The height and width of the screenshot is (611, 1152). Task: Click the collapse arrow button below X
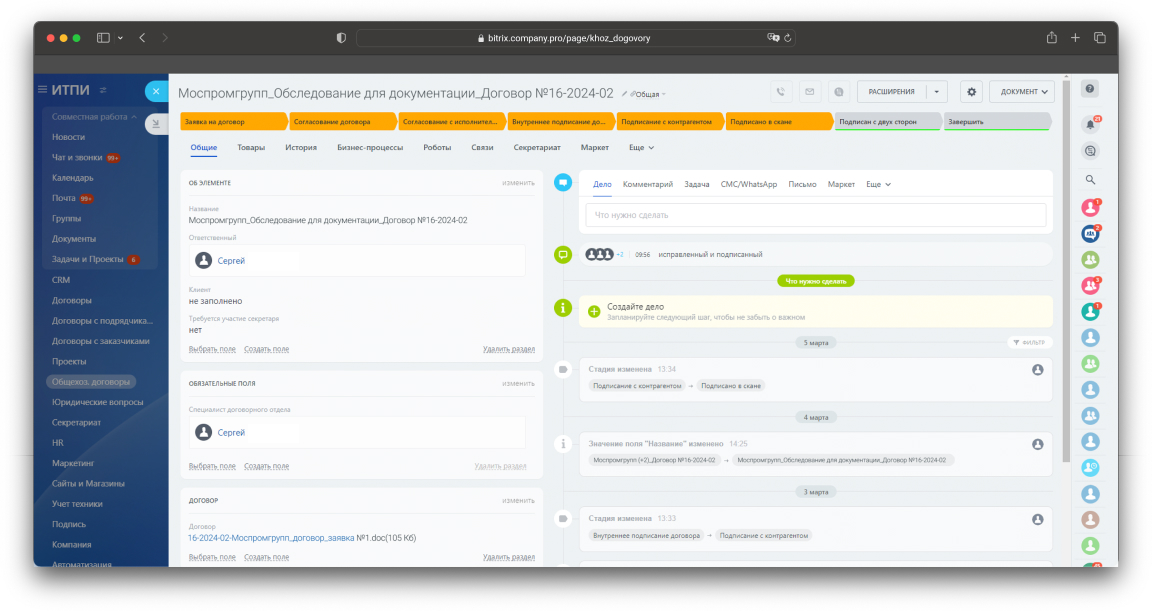[156, 123]
